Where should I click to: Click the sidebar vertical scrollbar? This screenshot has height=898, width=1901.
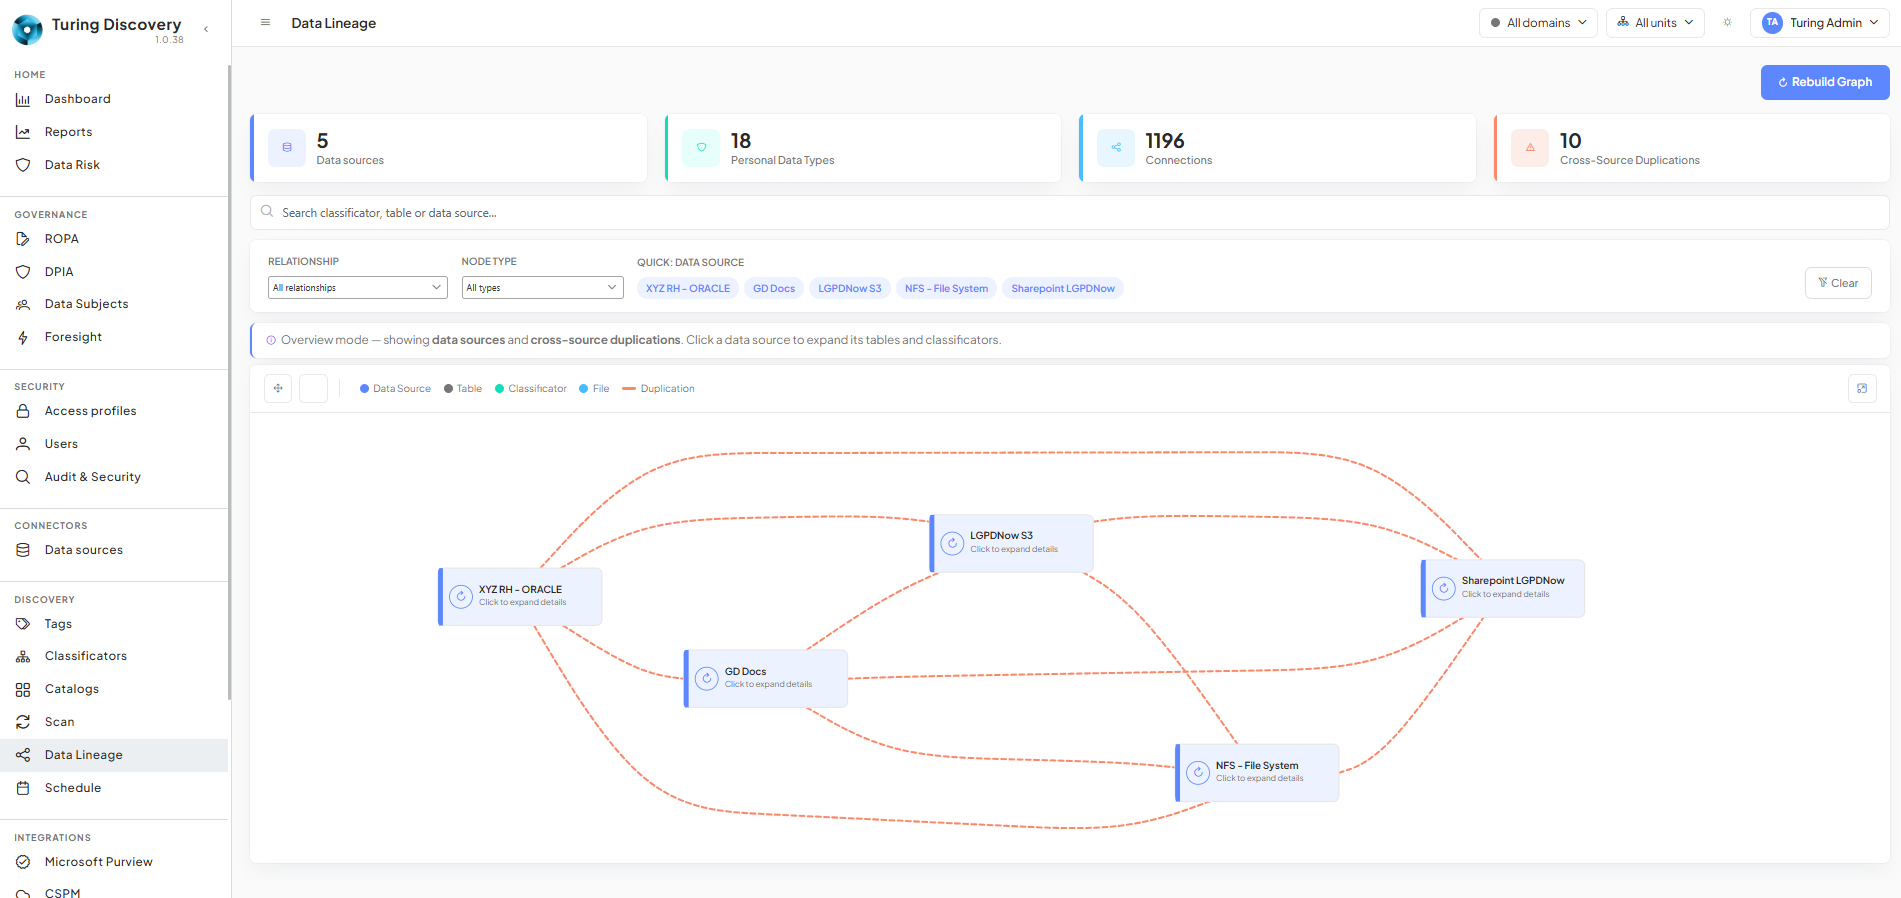(229, 380)
